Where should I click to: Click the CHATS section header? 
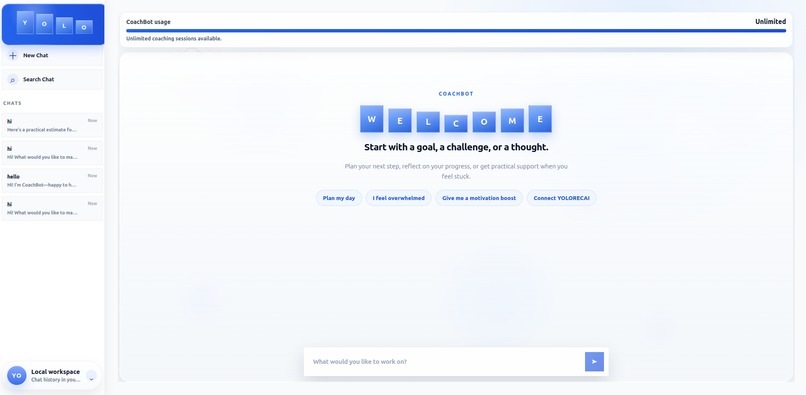click(x=12, y=103)
